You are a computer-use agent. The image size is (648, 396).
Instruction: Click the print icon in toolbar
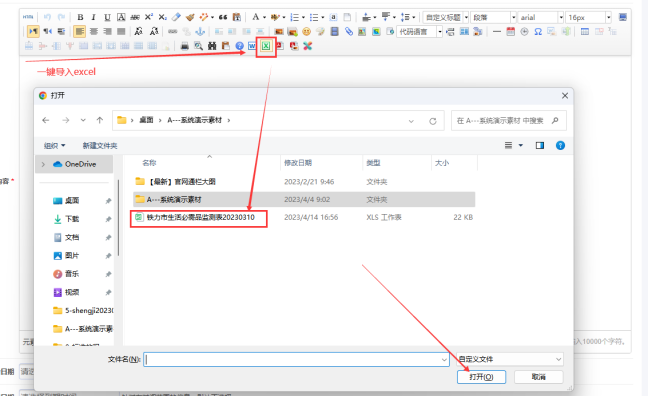tap(185, 46)
